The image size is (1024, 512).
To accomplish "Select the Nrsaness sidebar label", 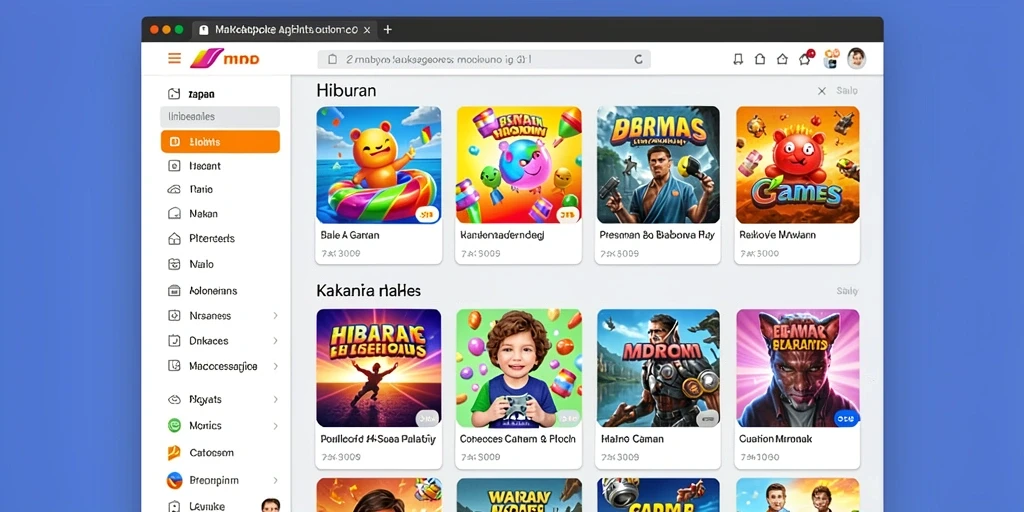I will (x=210, y=315).
